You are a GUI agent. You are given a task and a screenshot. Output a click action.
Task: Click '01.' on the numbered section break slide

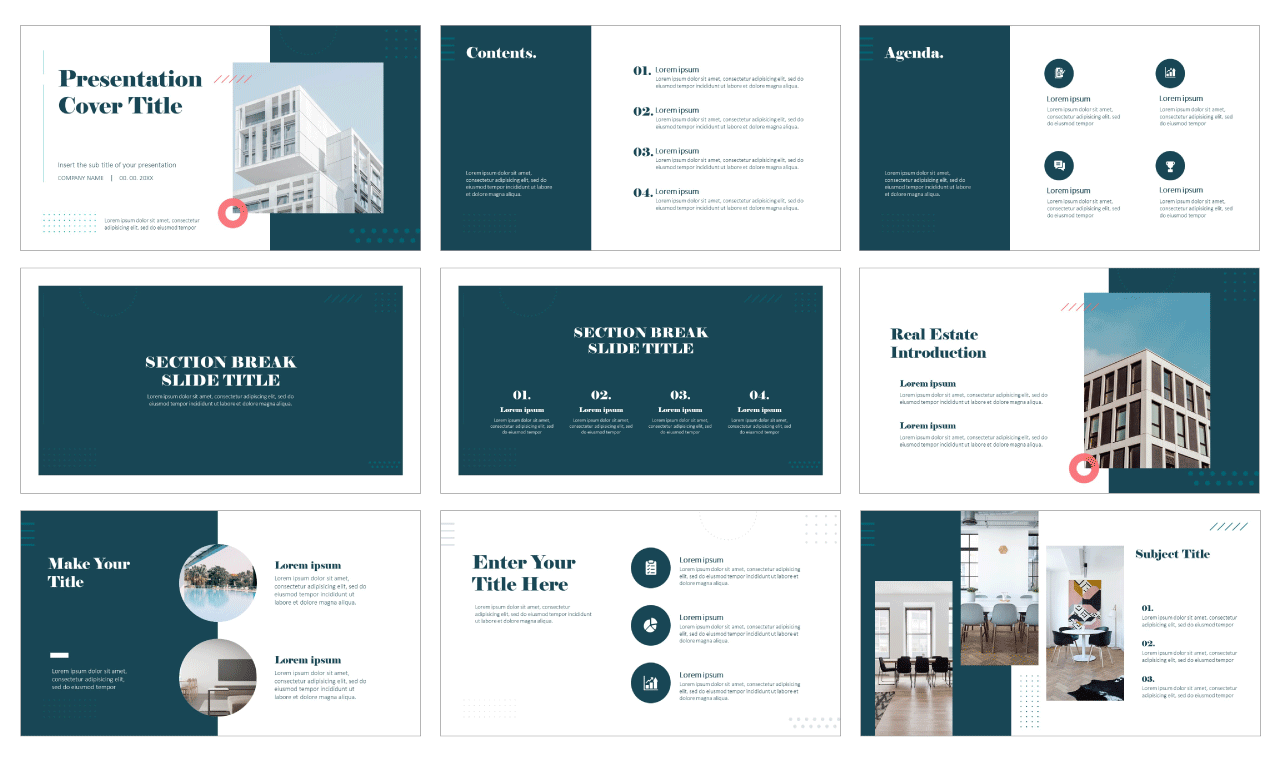pyautogui.click(x=521, y=395)
